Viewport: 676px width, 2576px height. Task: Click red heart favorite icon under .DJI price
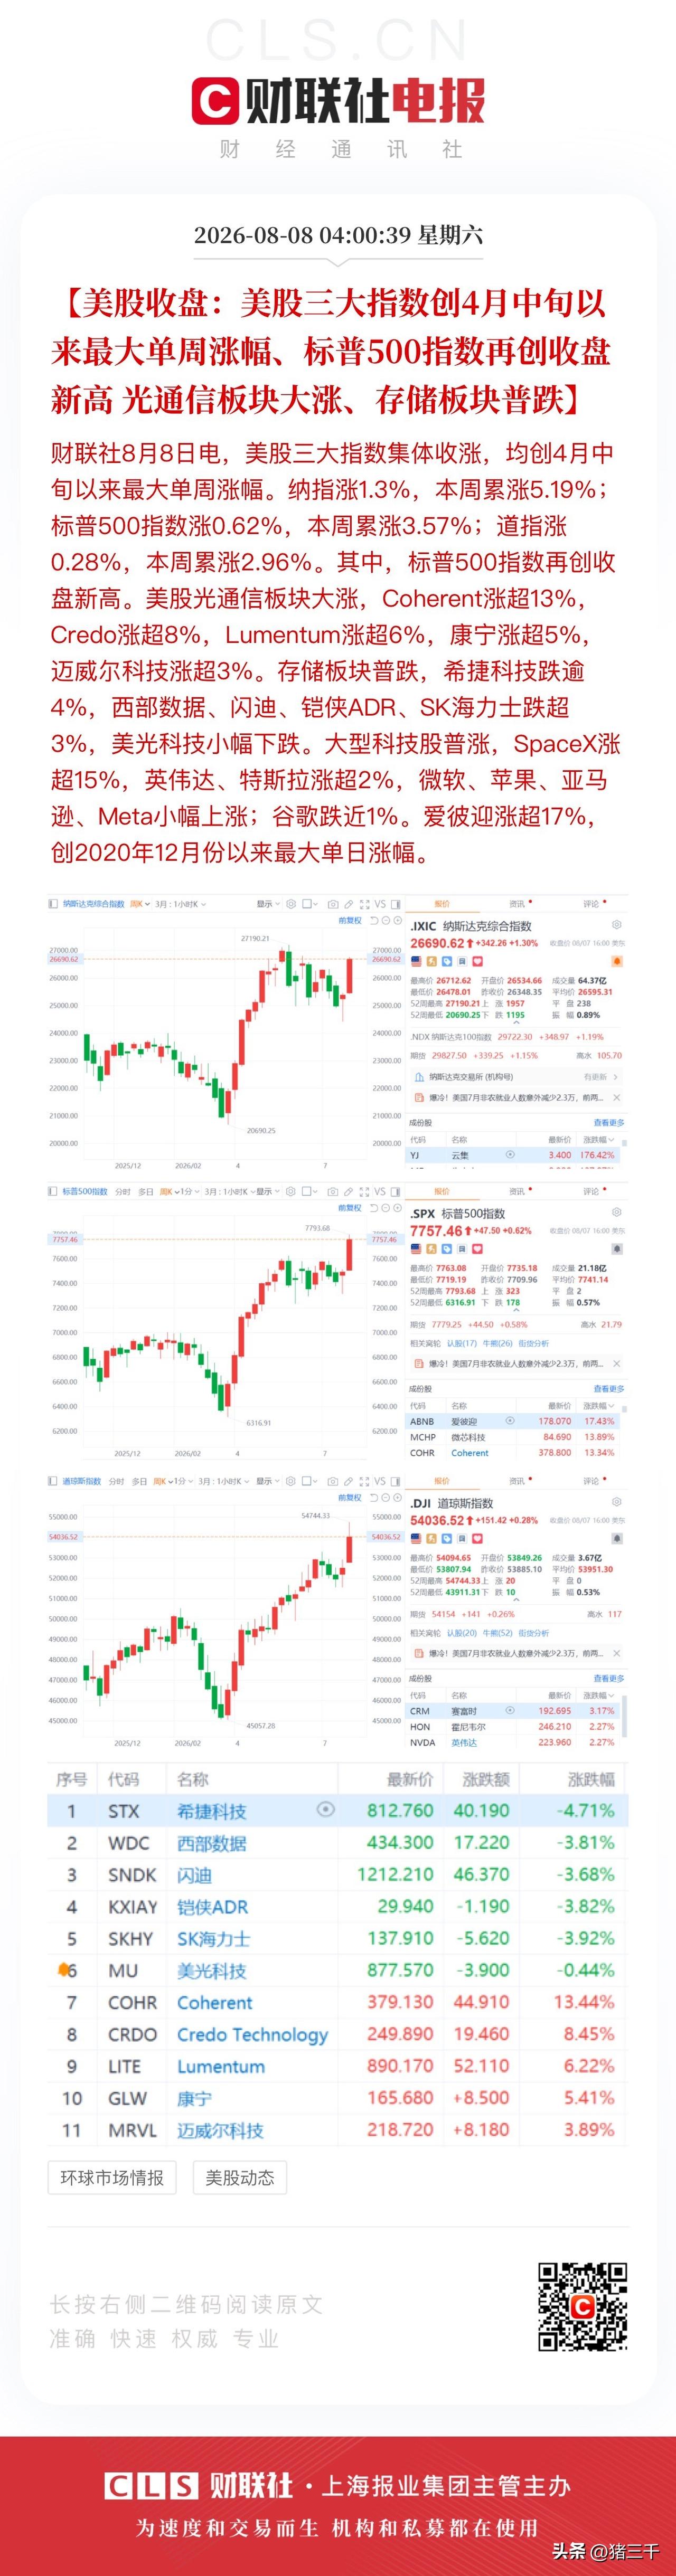point(477,1538)
